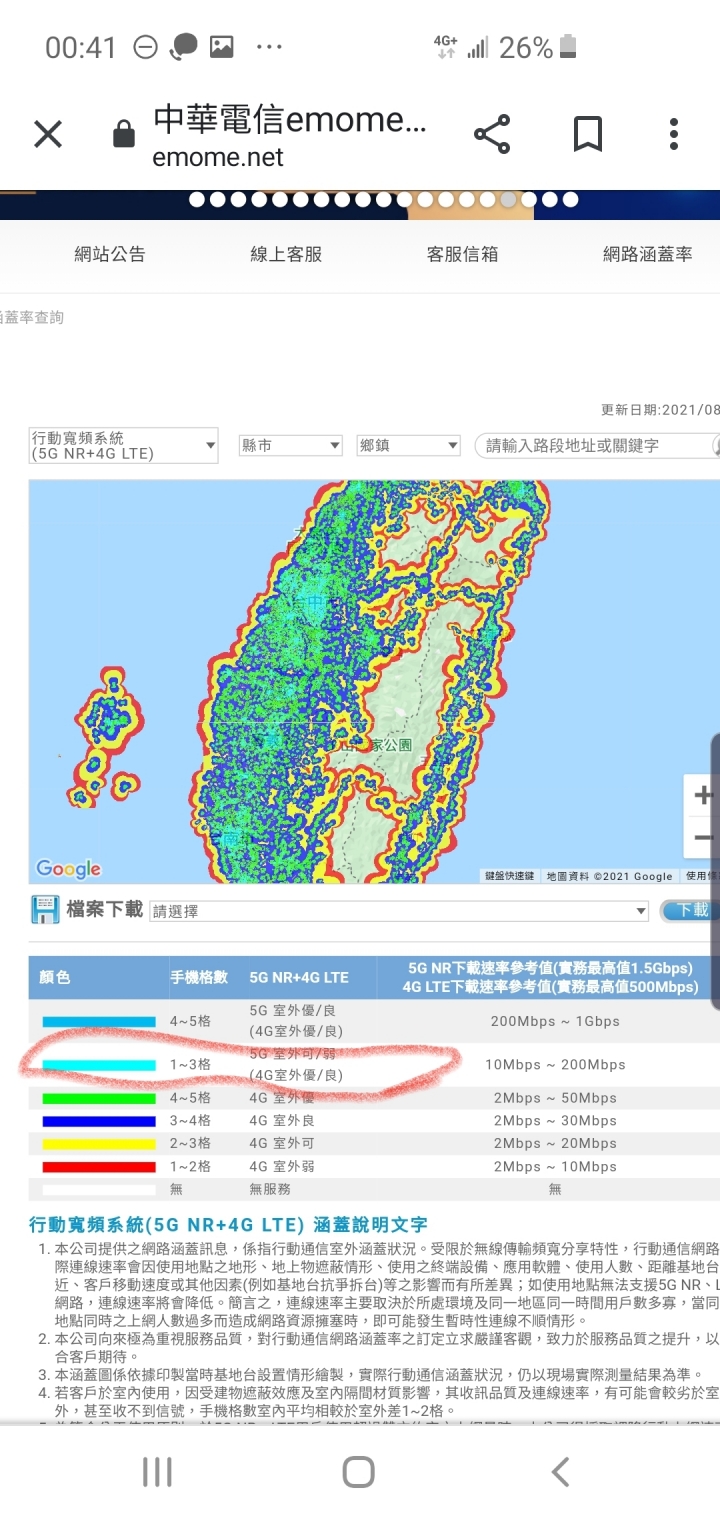Viewport: 720px width, 1520px height.
Task: Zoom in on map with plus button
Action: coord(703,796)
